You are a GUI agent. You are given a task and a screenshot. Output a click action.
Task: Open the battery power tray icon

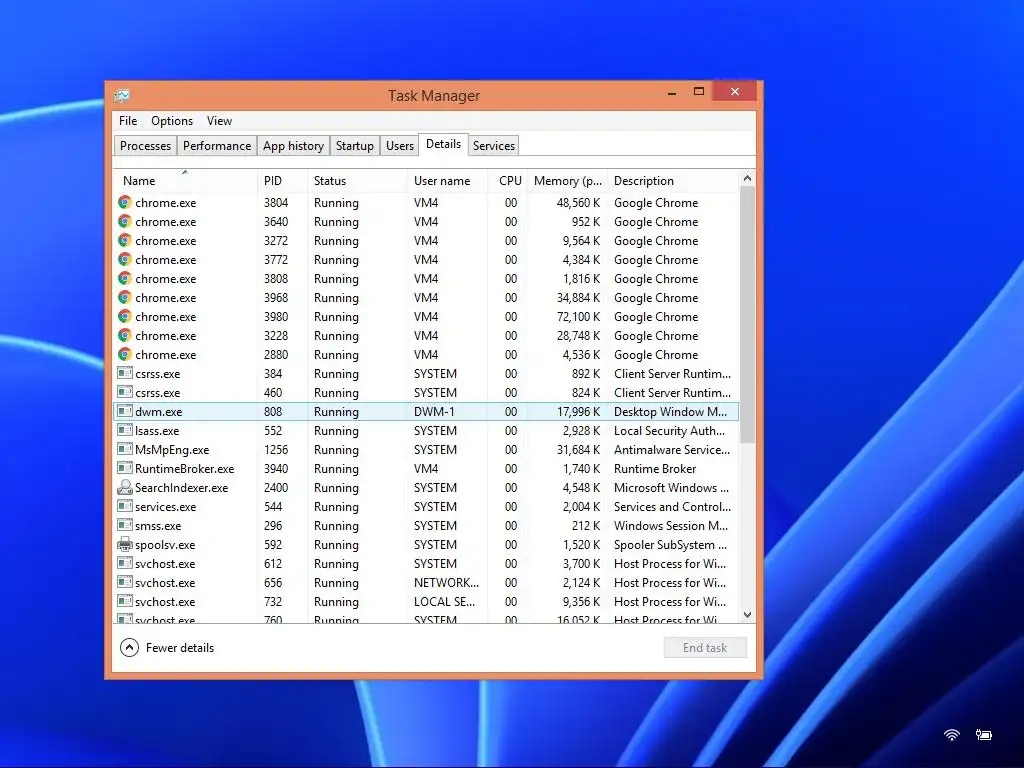(x=984, y=735)
